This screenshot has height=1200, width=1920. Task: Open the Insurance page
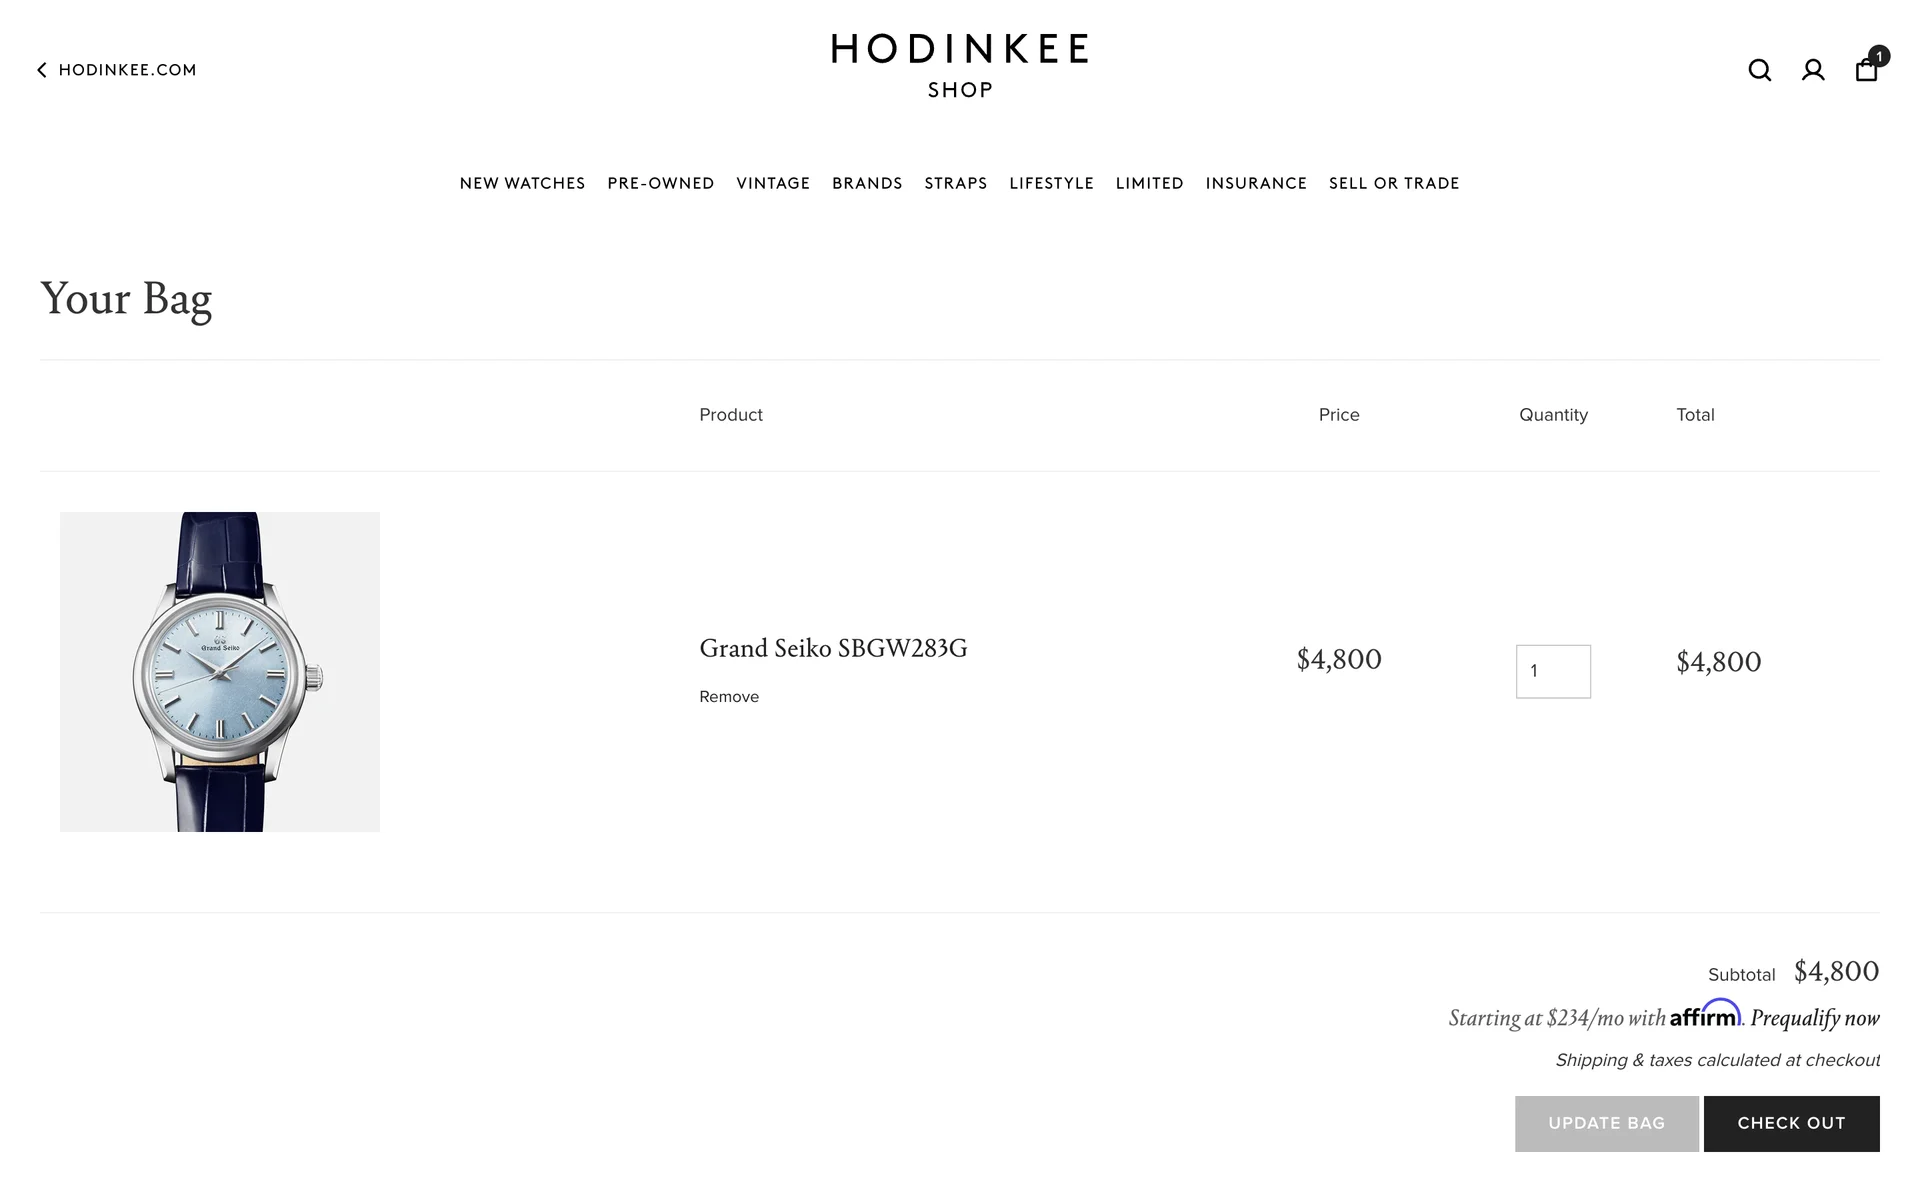[1256, 183]
